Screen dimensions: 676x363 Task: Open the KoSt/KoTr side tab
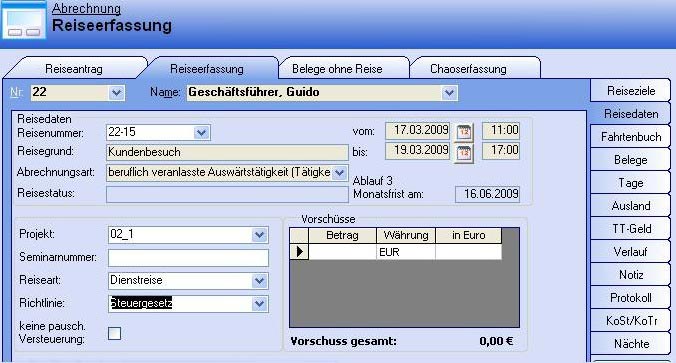click(631, 321)
